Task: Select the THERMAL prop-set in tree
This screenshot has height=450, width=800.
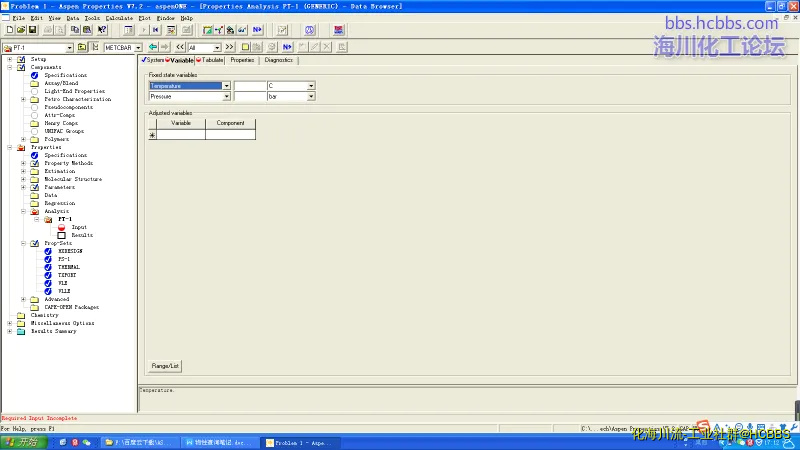Action: (69, 267)
